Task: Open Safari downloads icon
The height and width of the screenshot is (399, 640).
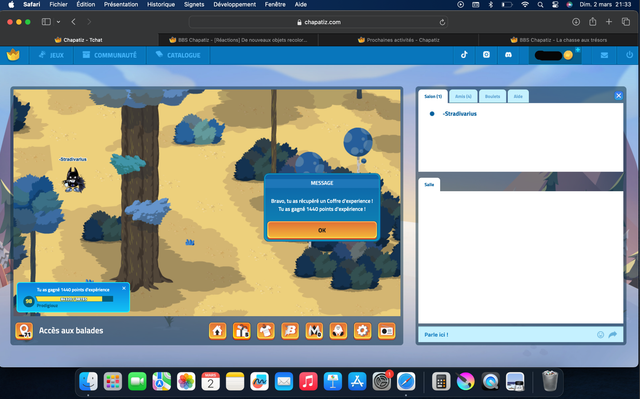Action: 576,22
